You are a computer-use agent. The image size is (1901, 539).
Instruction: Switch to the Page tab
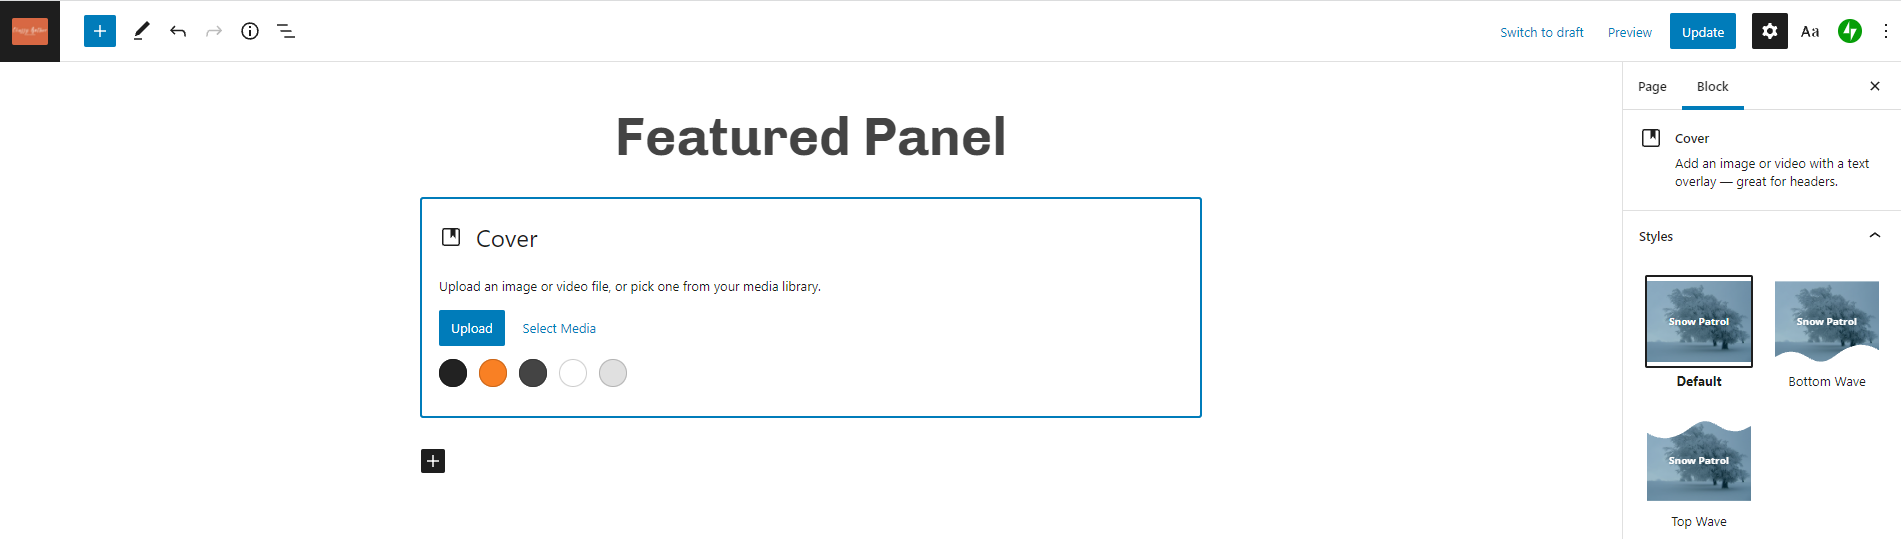point(1652,87)
